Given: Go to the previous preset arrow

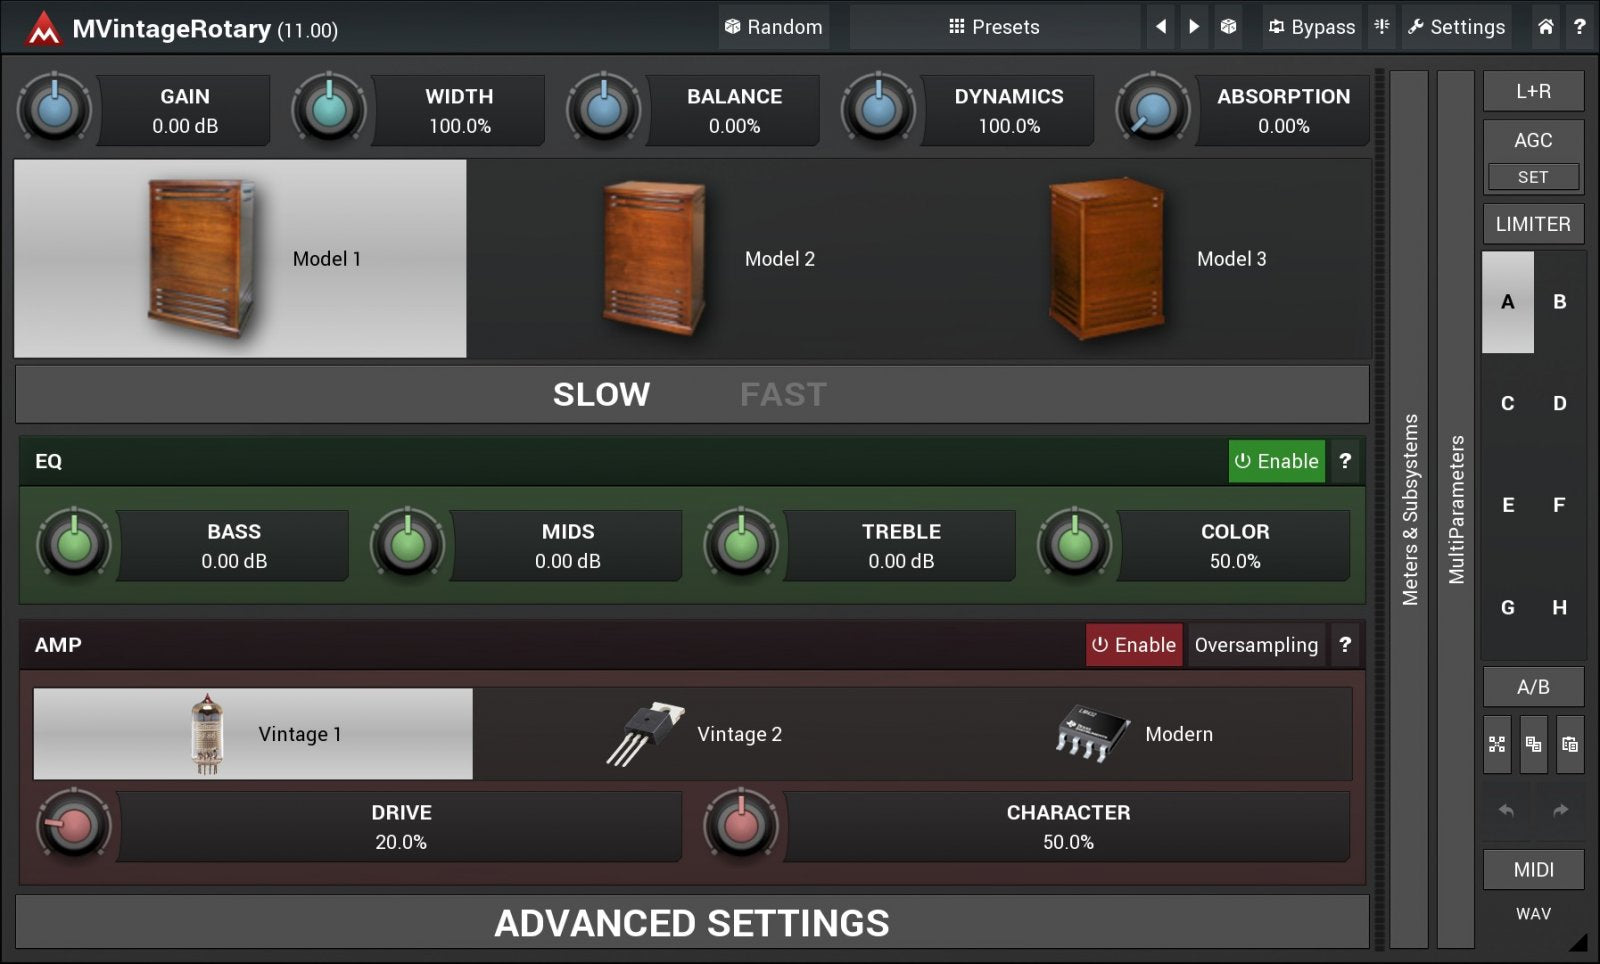Looking at the screenshot, I should (x=1160, y=27).
